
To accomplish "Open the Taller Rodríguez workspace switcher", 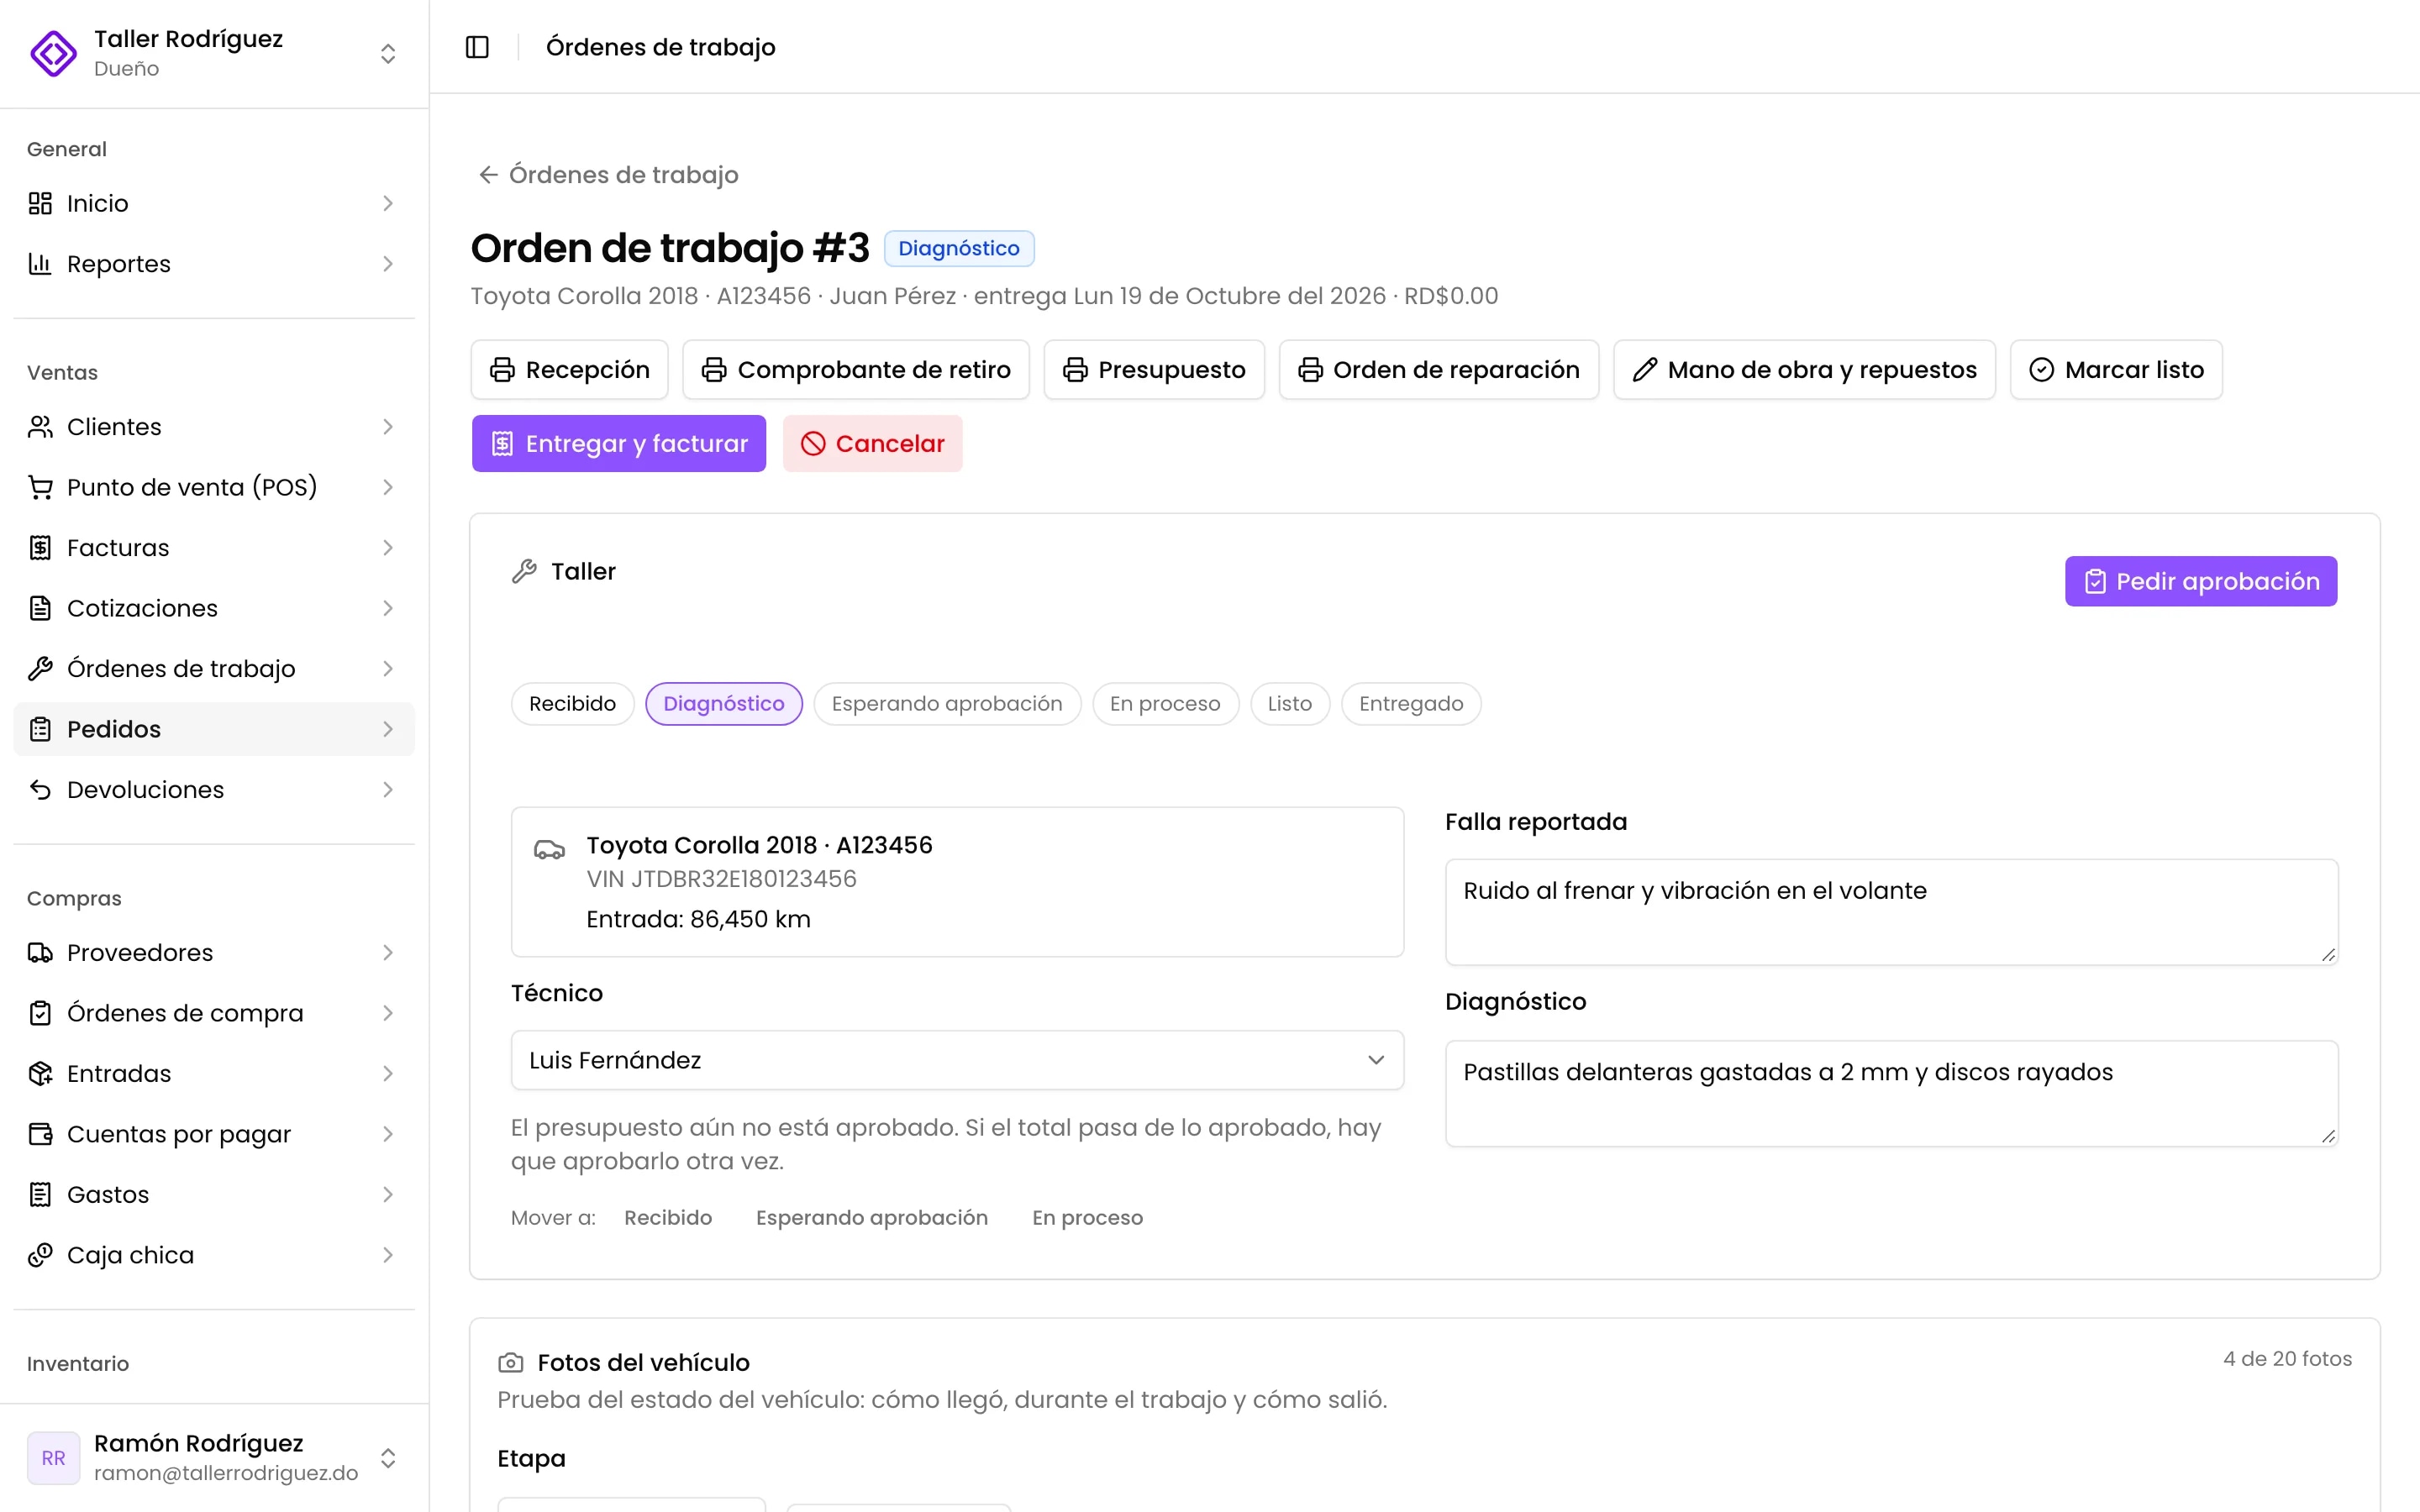I will click(388, 53).
